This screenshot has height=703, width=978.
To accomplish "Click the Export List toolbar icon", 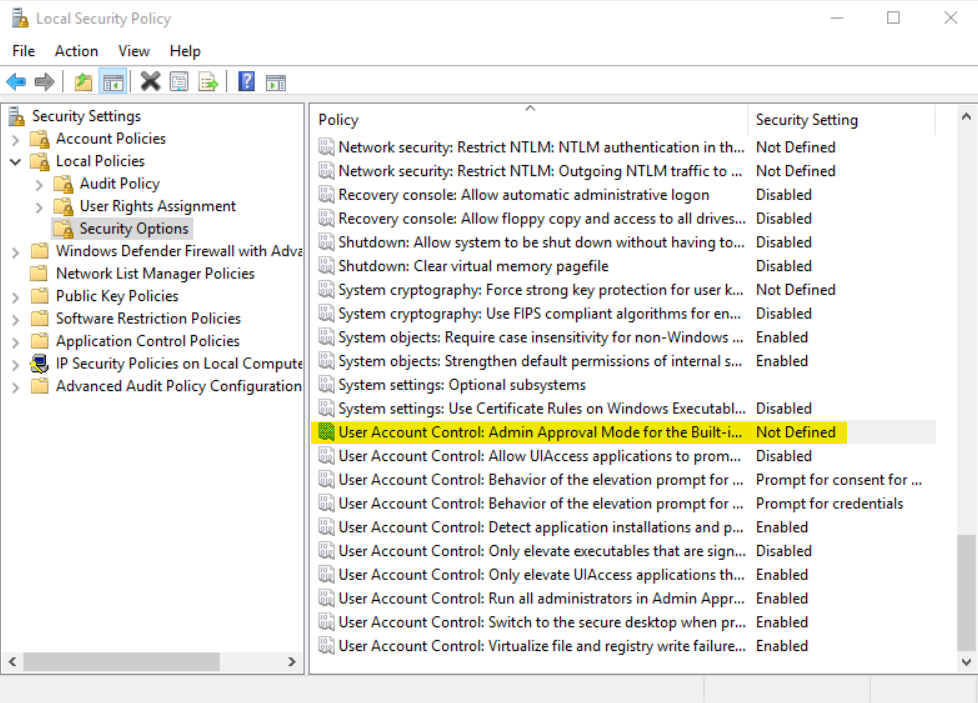I will pos(208,82).
